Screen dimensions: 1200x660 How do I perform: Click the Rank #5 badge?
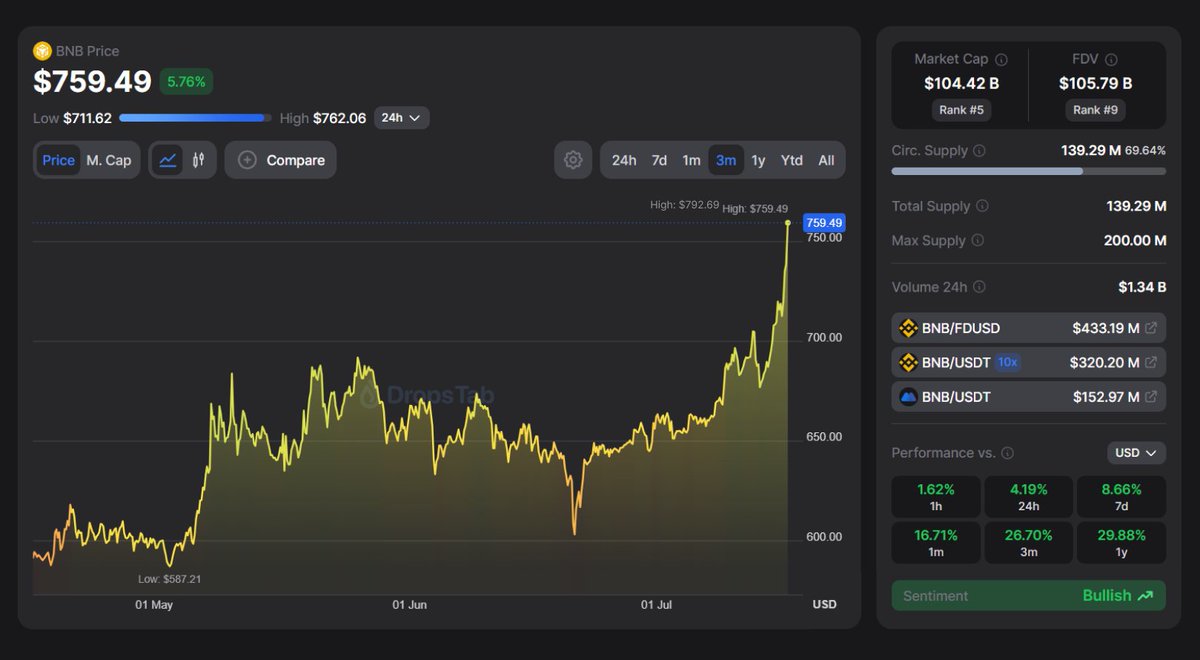960,110
